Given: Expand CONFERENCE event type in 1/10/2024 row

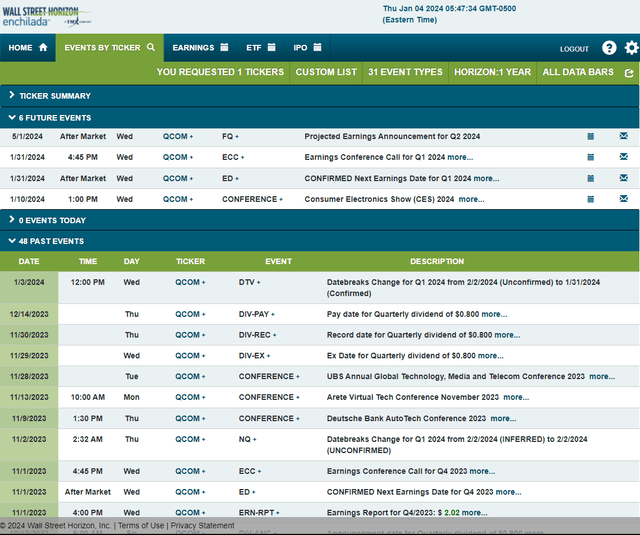Looking at the screenshot, I should click(252, 199).
